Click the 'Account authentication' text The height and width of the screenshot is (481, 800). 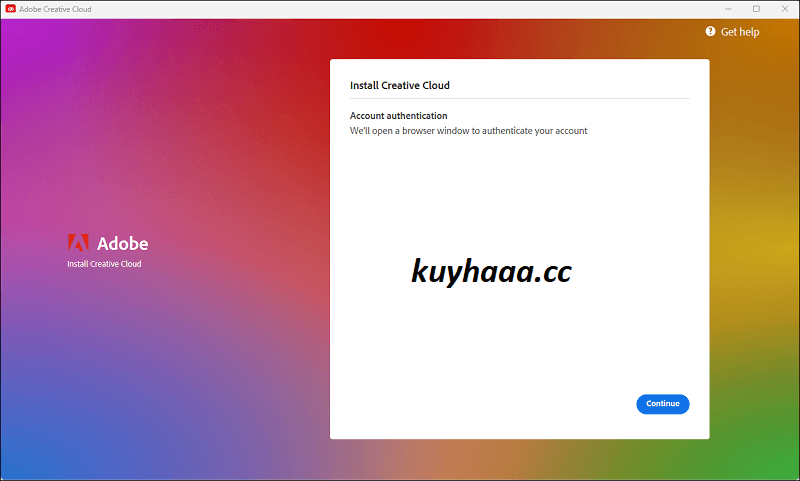coord(398,116)
